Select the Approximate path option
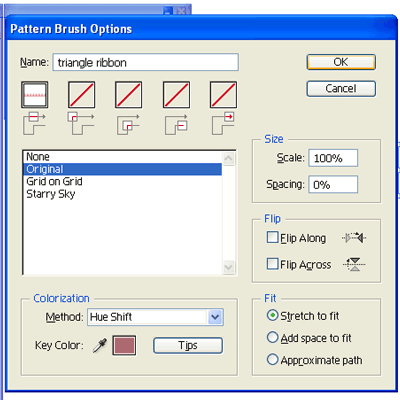The image size is (400, 400). coord(272,360)
